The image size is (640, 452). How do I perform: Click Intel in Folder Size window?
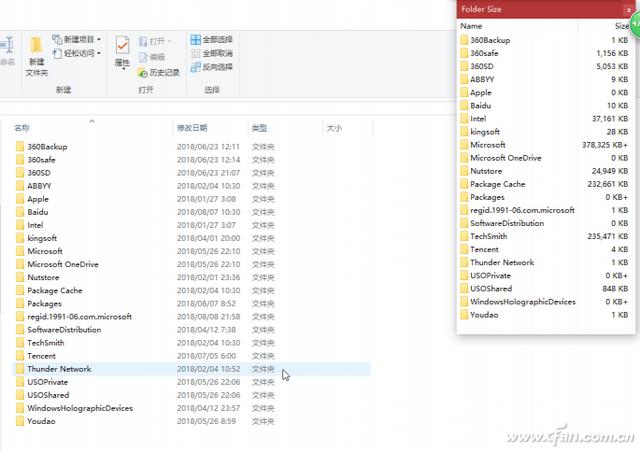(x=473, y=118)
